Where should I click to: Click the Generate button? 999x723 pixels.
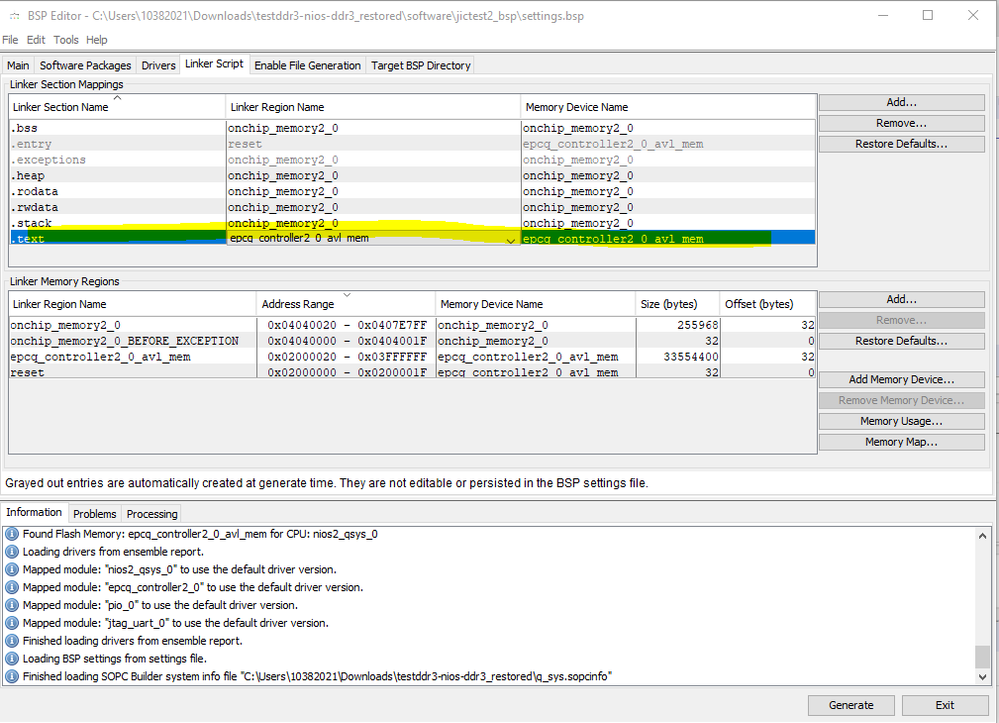(x=851, y=705)
